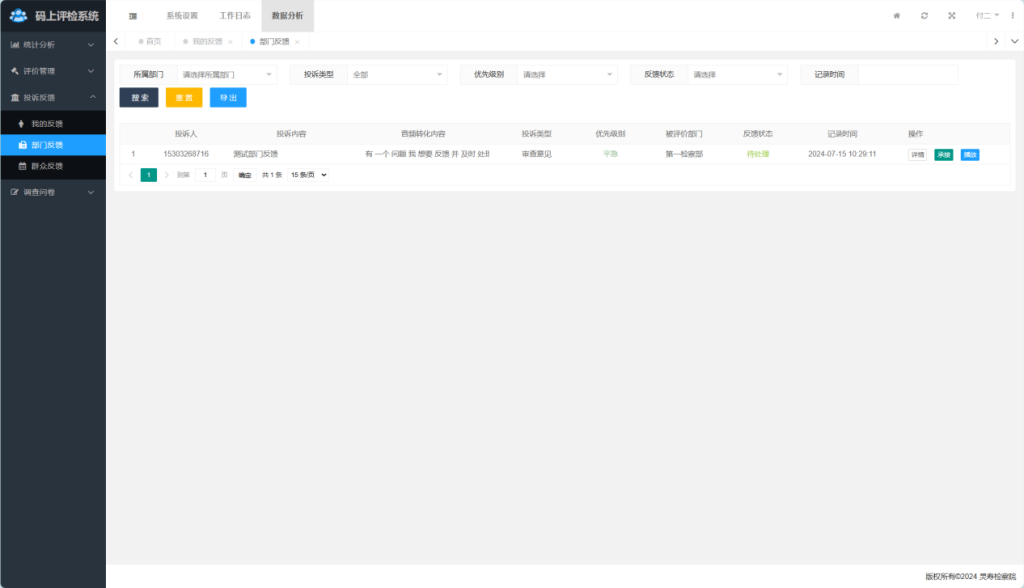Click the fullscreen icon in top-right toolbar
1024x588 pixels.
[952, 16]
